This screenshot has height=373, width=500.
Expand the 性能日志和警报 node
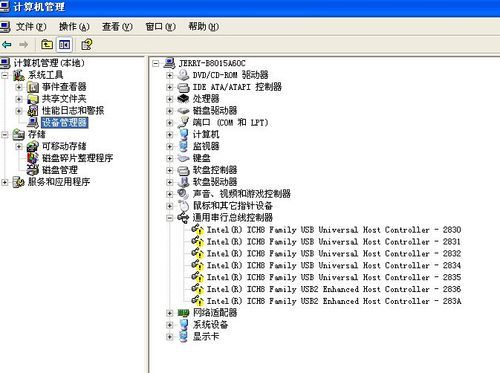click(19, 111)
